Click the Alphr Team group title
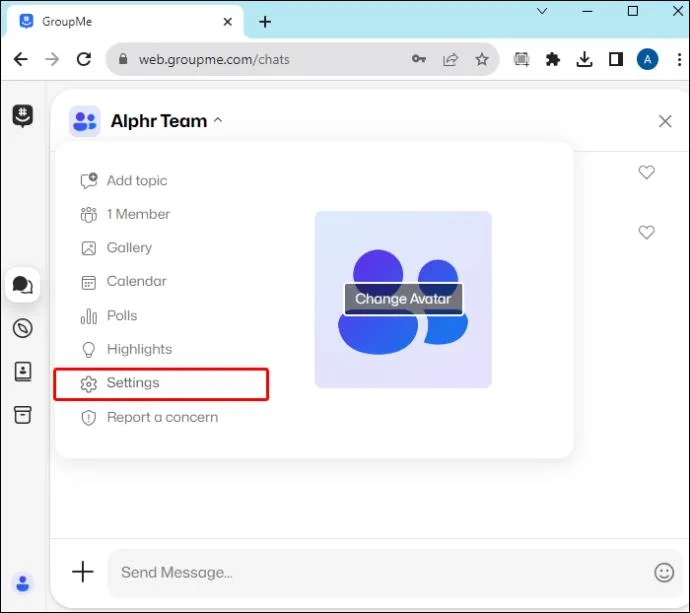690x613 pixels. pyautogui.click(x=159, y=121)
